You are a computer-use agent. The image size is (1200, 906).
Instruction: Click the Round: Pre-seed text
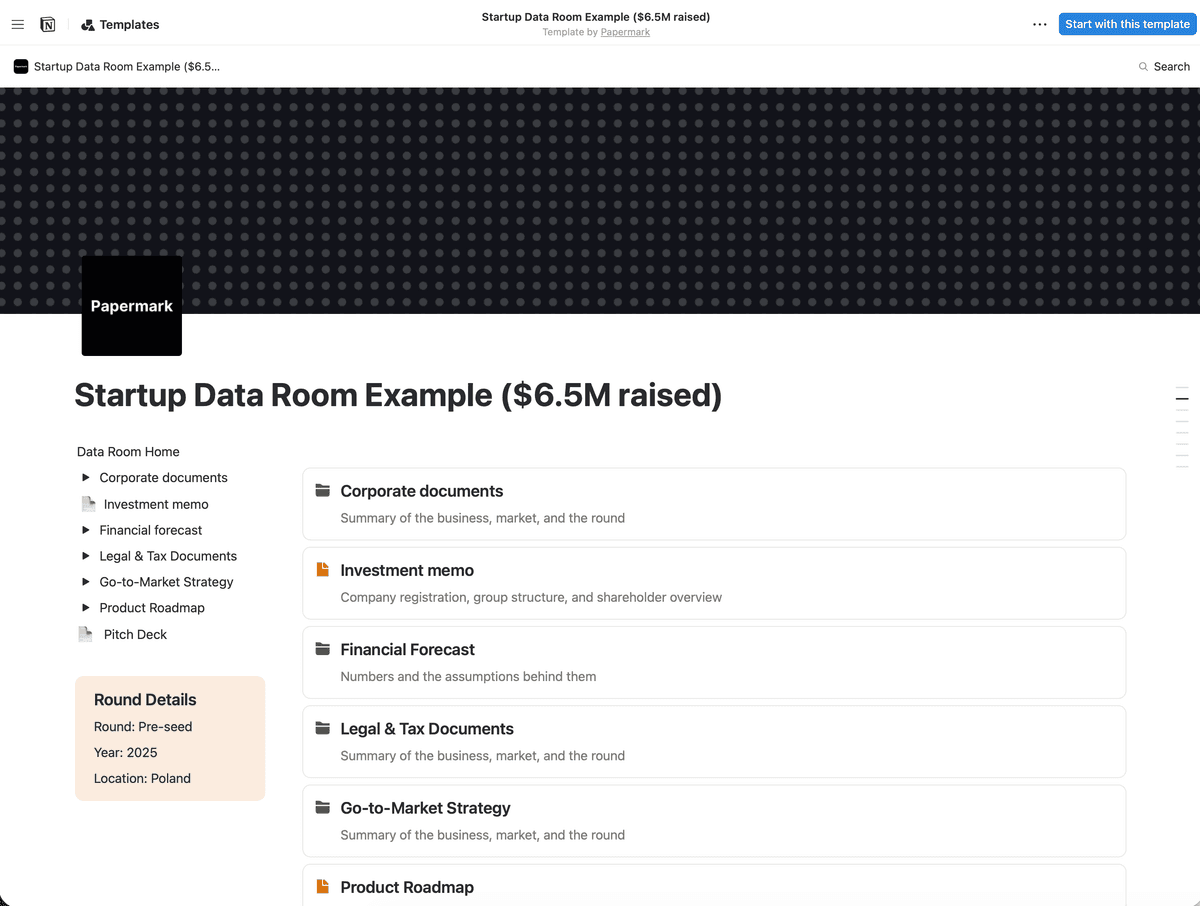(143, 727)
